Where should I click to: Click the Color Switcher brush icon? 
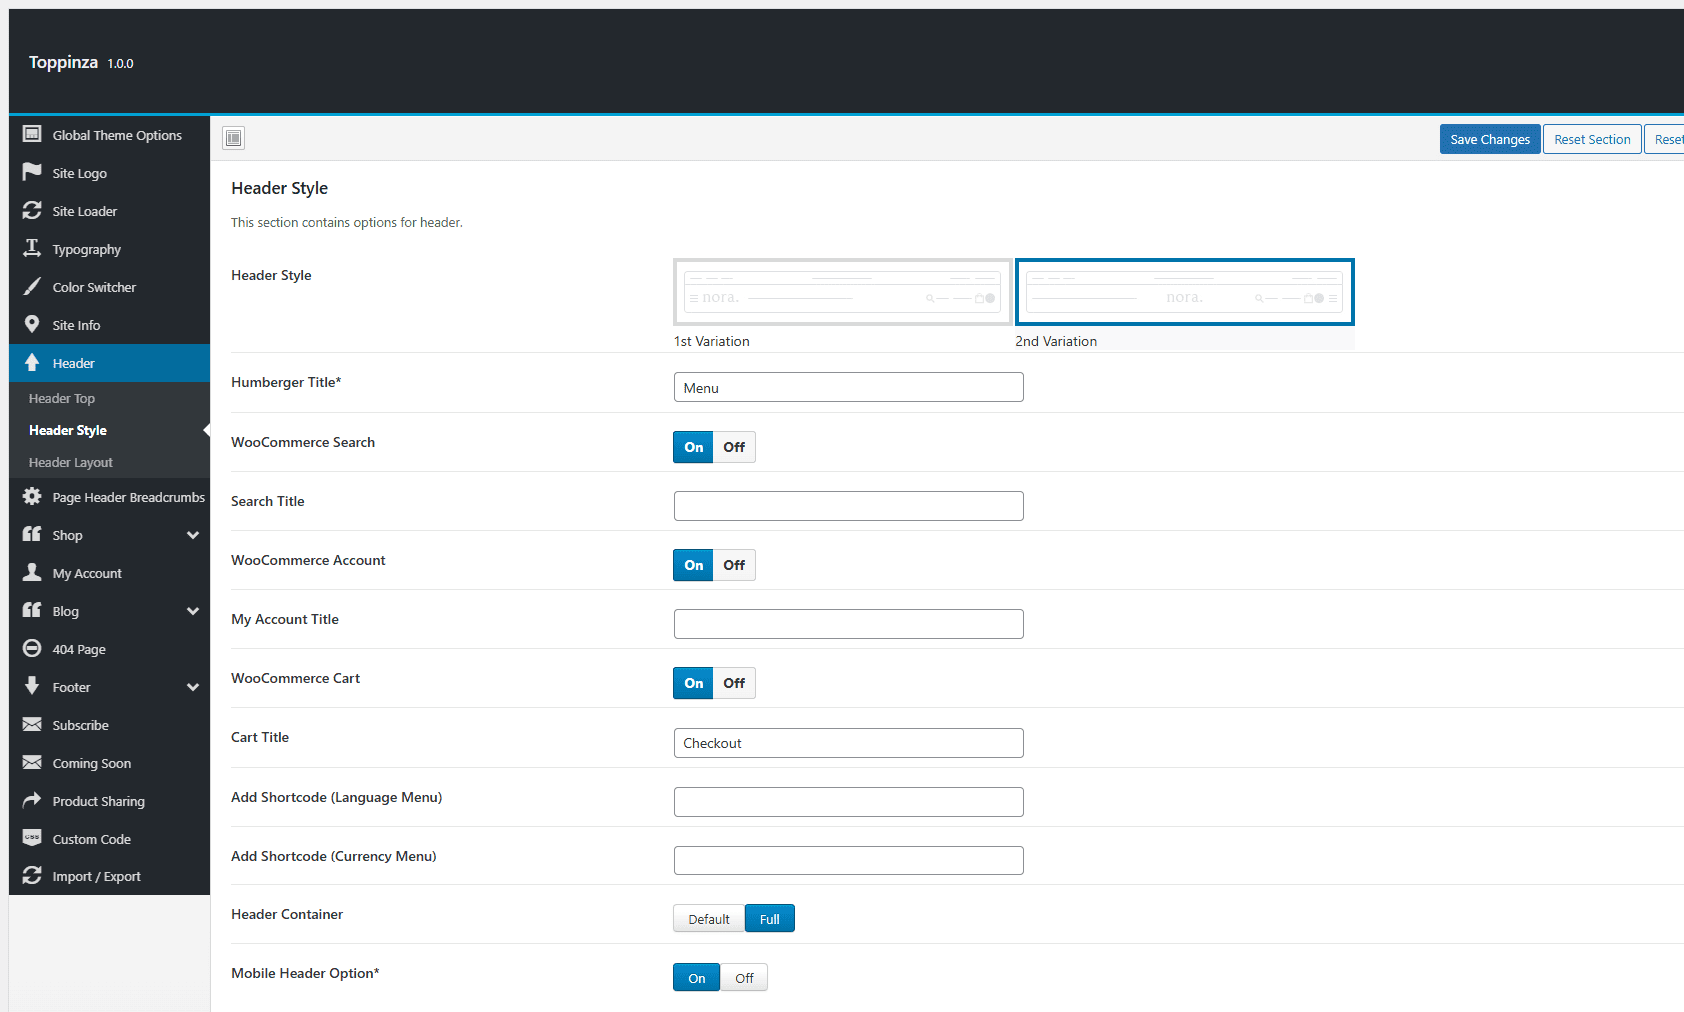pyautogui.click(x=32, y=286)
